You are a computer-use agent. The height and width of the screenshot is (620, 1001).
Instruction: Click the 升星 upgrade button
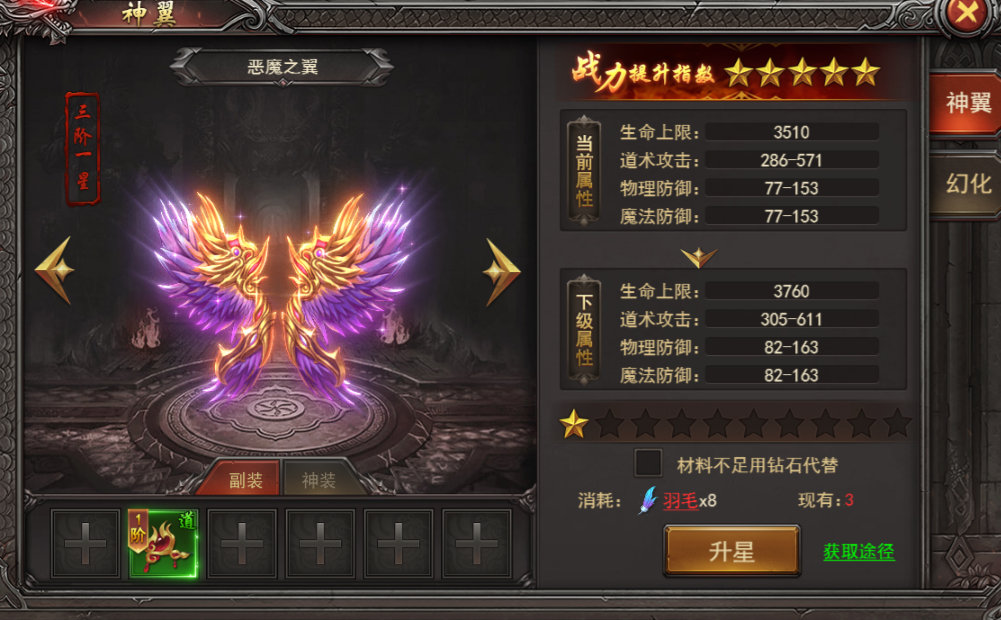point(732,551)
